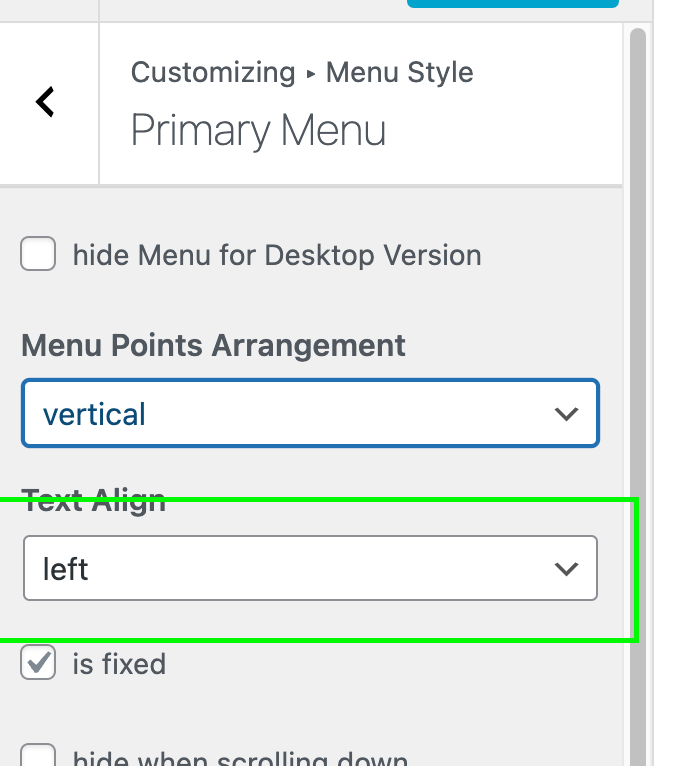Click the "is fixed" label text
The height and width of the screenshot is (766, 692).
coord(119,664)
